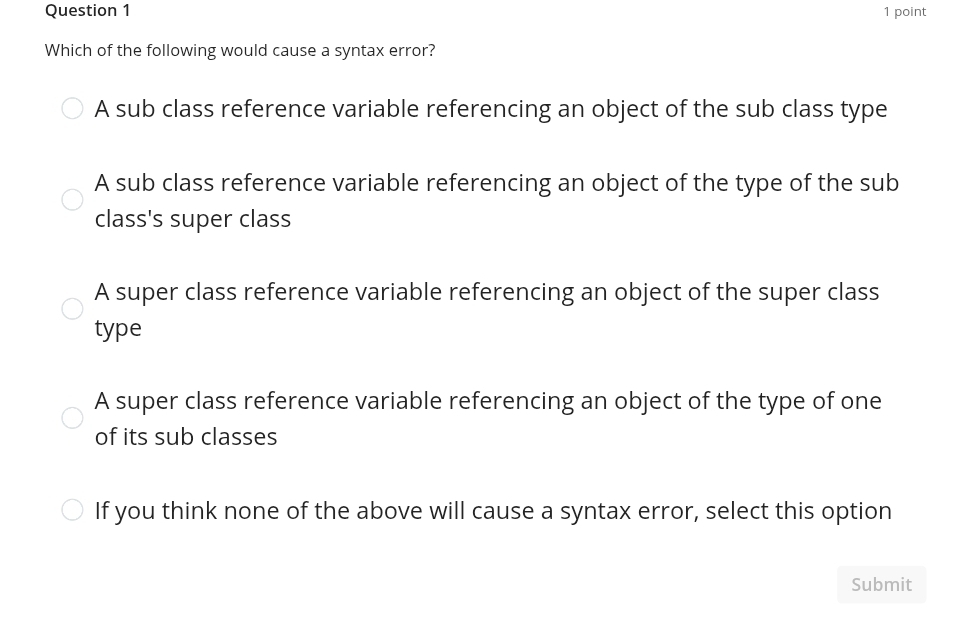Choose the third answer option's radio button
Image resolution: width=969 pixels, height=638 pixels.
tap(72, 308)
